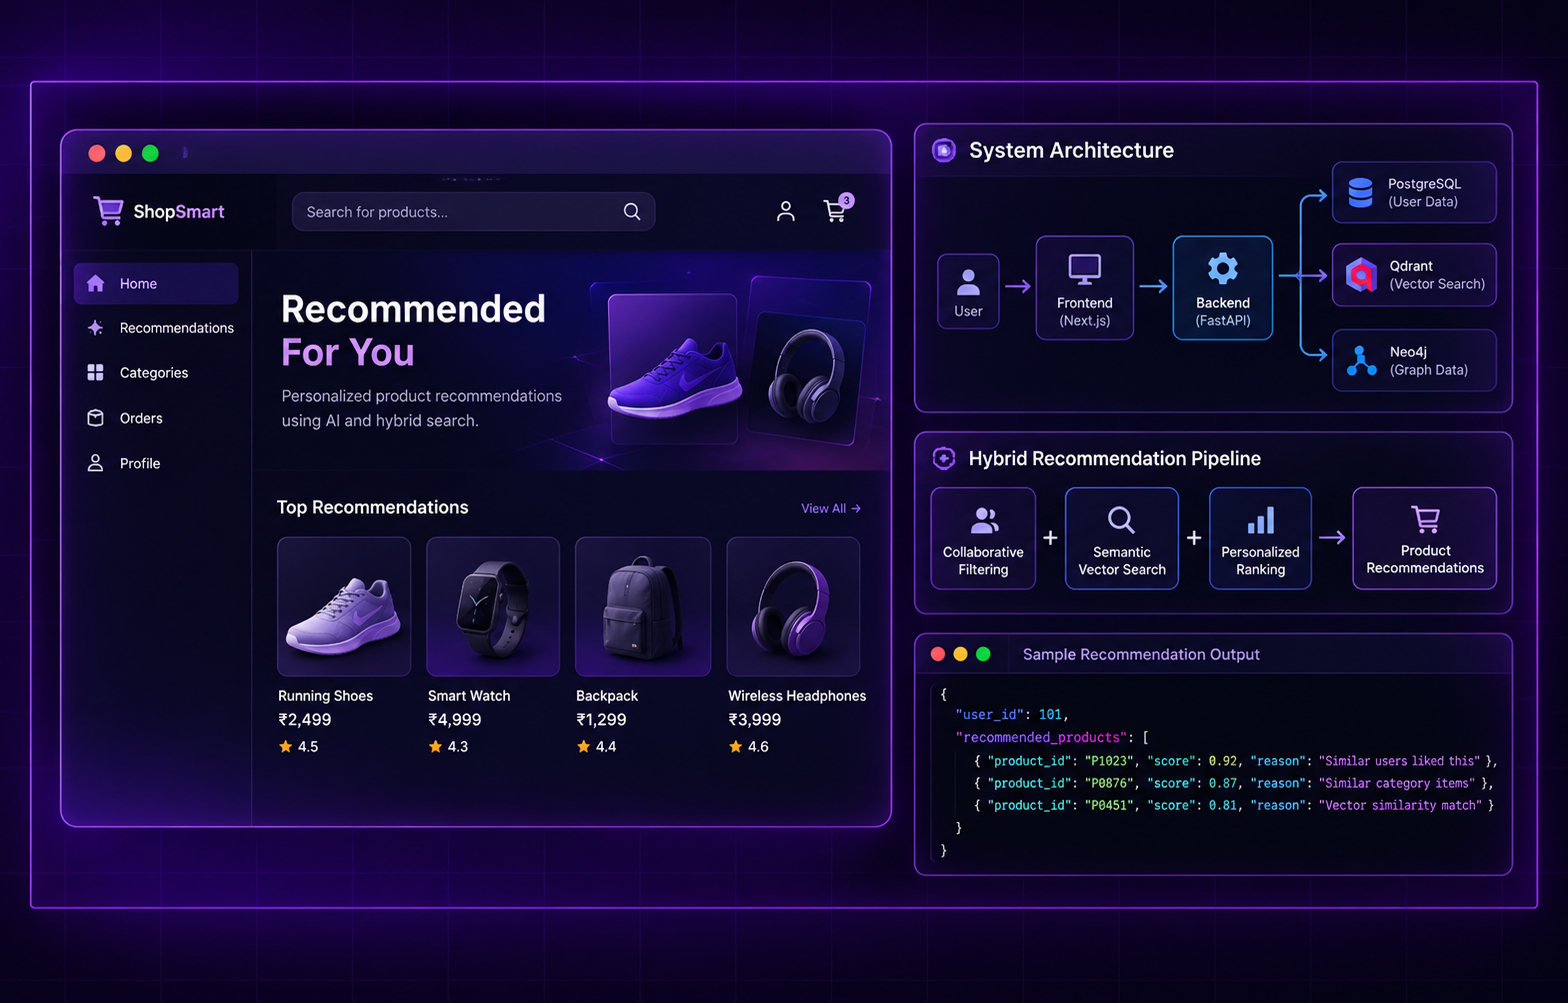Image resolution: width=1568 pixels, height=1003 pixels.
Task: Click the Hybrid Recommendation Pipeline header icon
Action: click(x=944, y=458)
